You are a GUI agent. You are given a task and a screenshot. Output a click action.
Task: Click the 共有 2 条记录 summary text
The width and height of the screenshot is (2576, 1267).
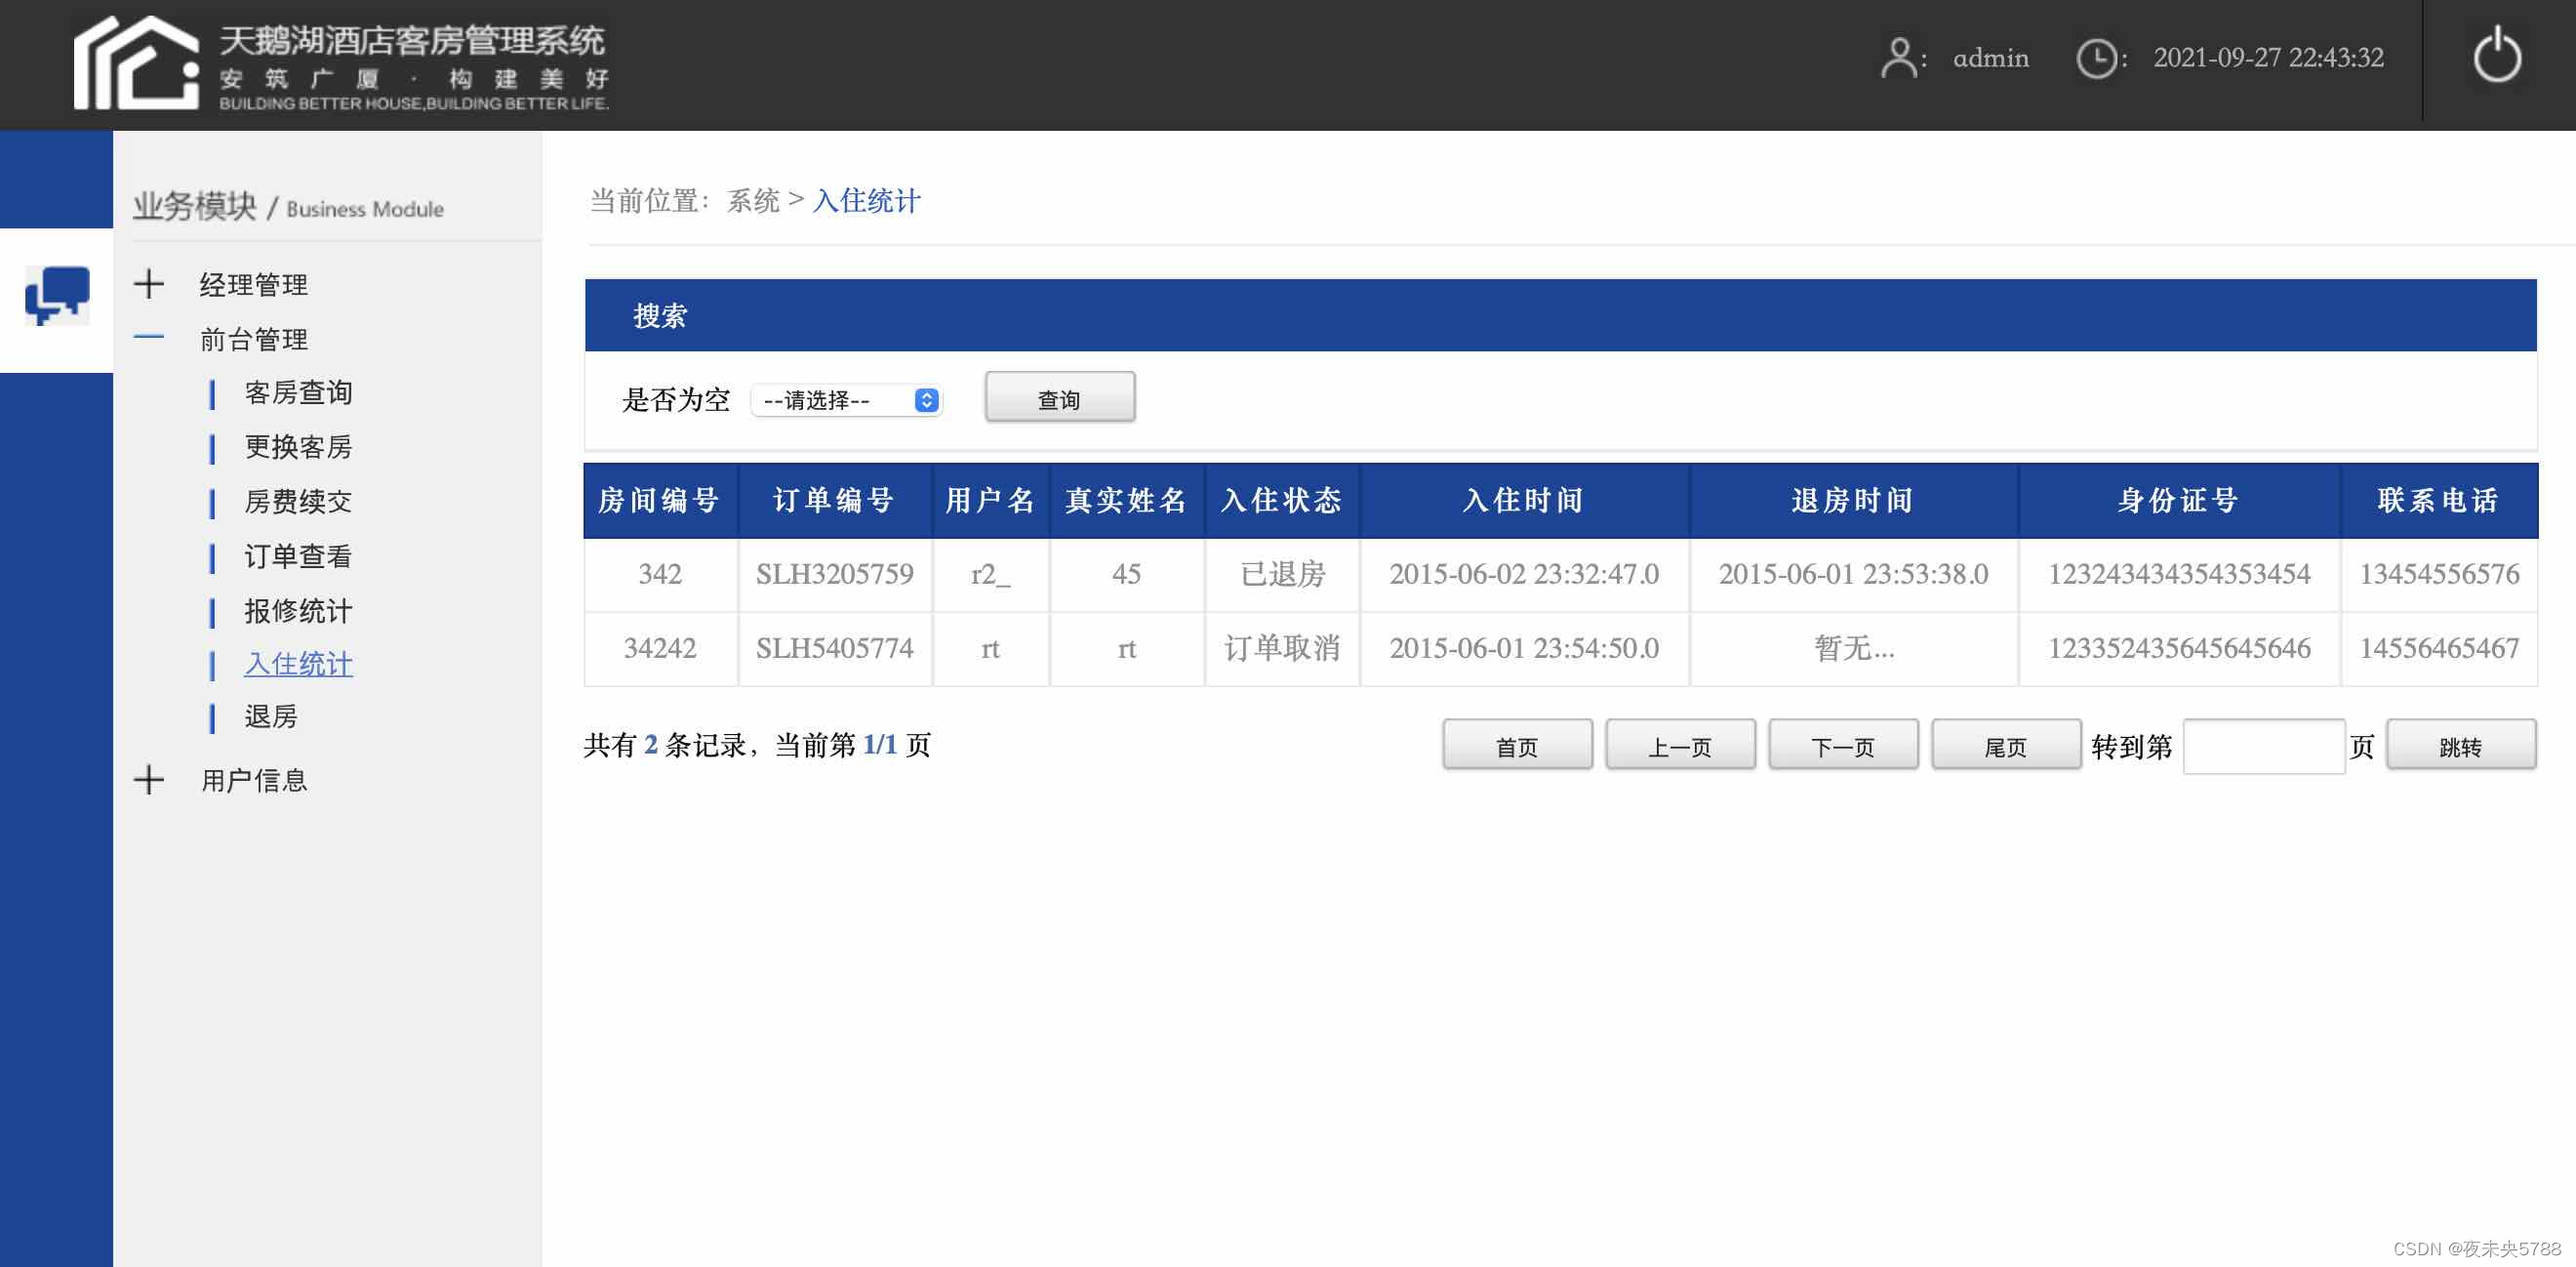point(665,745)
